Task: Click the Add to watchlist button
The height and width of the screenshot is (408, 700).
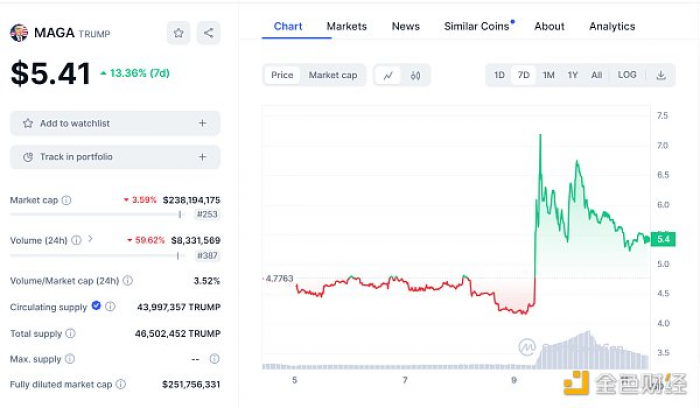Action: coord(115,123)
